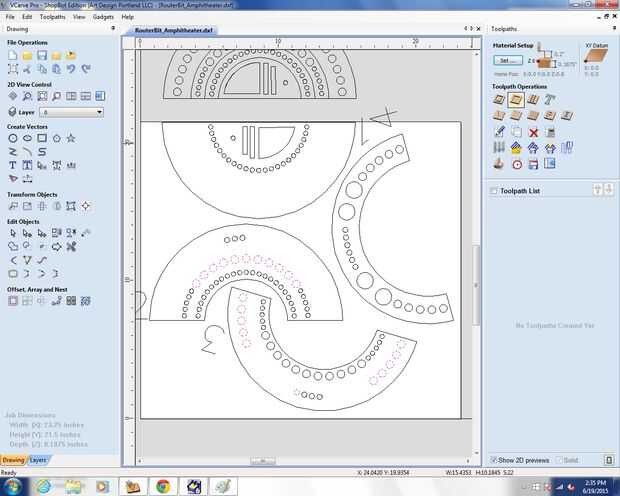
Task: Close the RouterBit_Amphitheater.dxf document tab
Action: click(478, 29)
